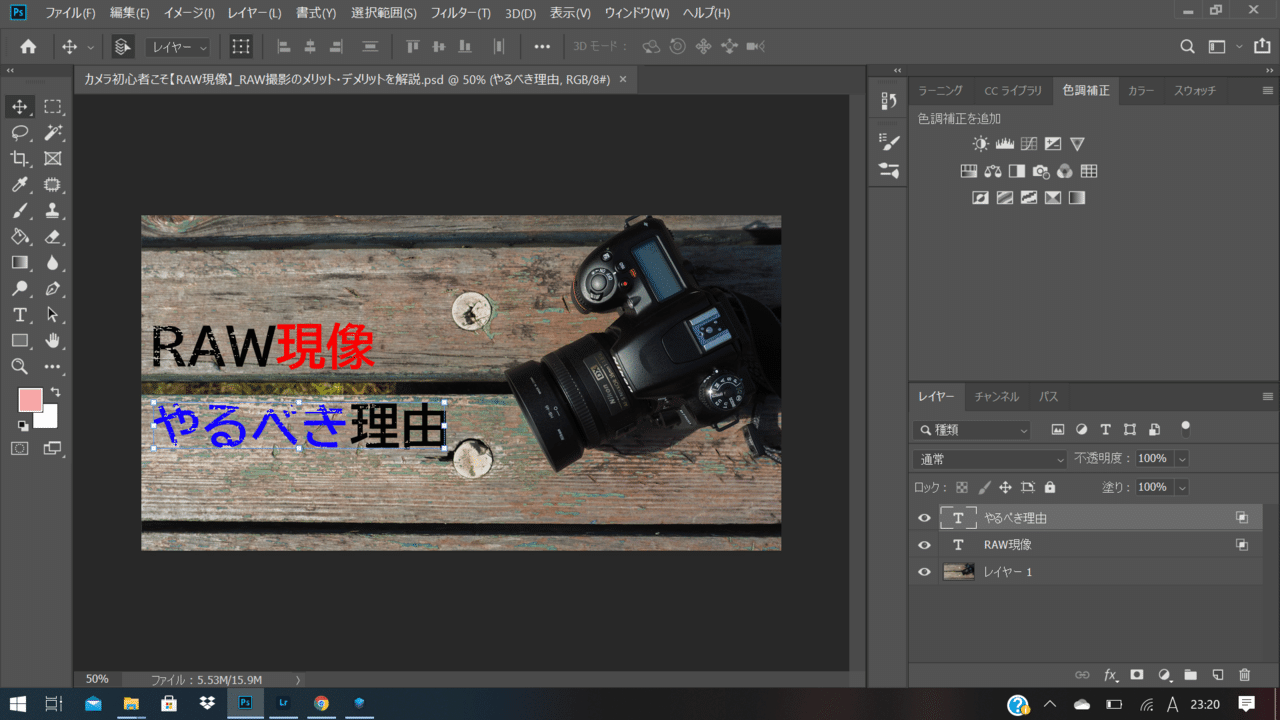Click the 50% zoom level field

pos(97,679)
